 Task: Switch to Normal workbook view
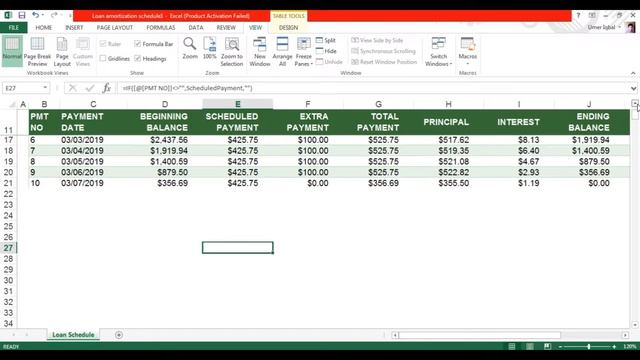[12, 51]
